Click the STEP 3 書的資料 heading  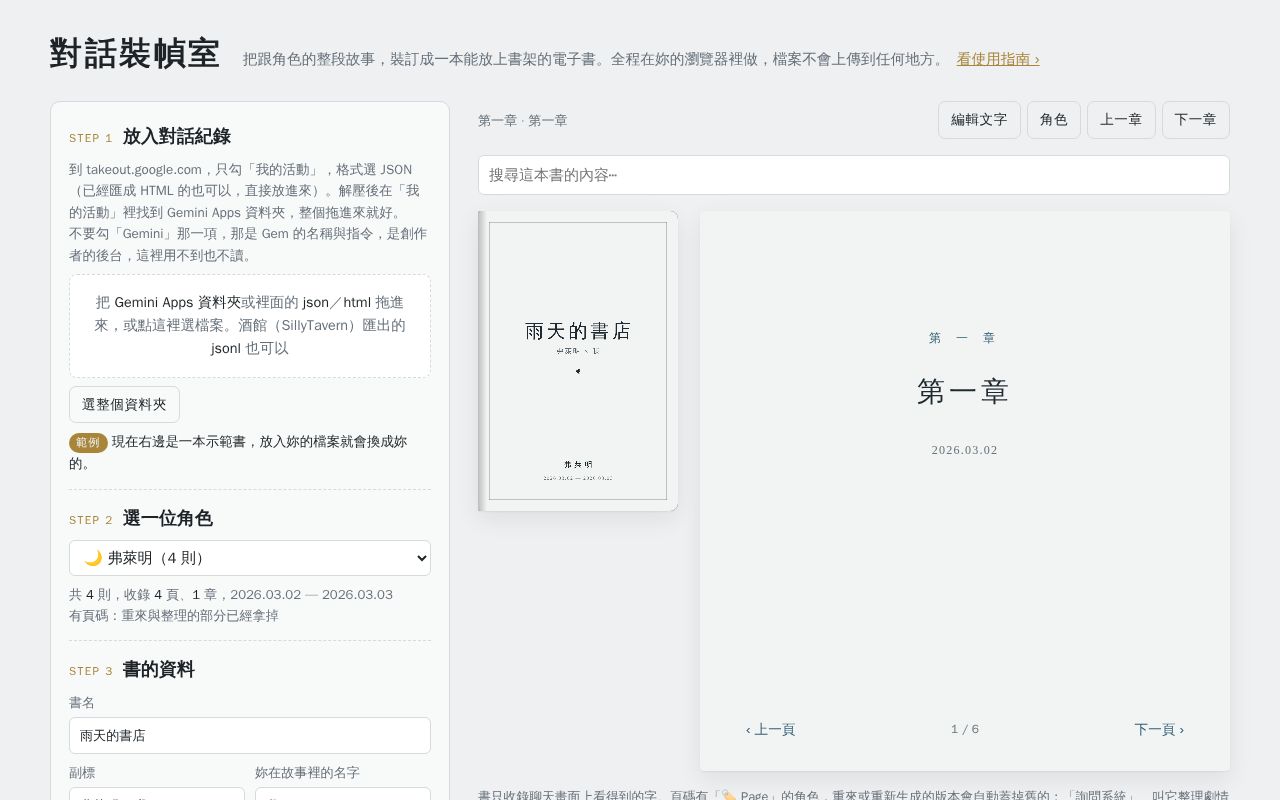(132, 669)
